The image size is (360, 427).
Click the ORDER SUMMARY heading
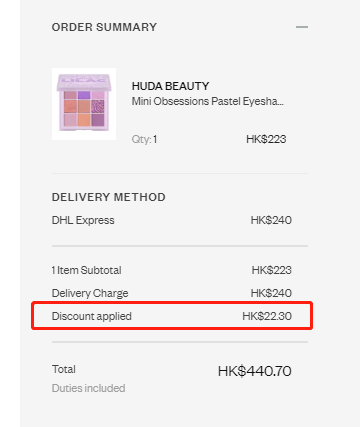click(x=104, y=27)
